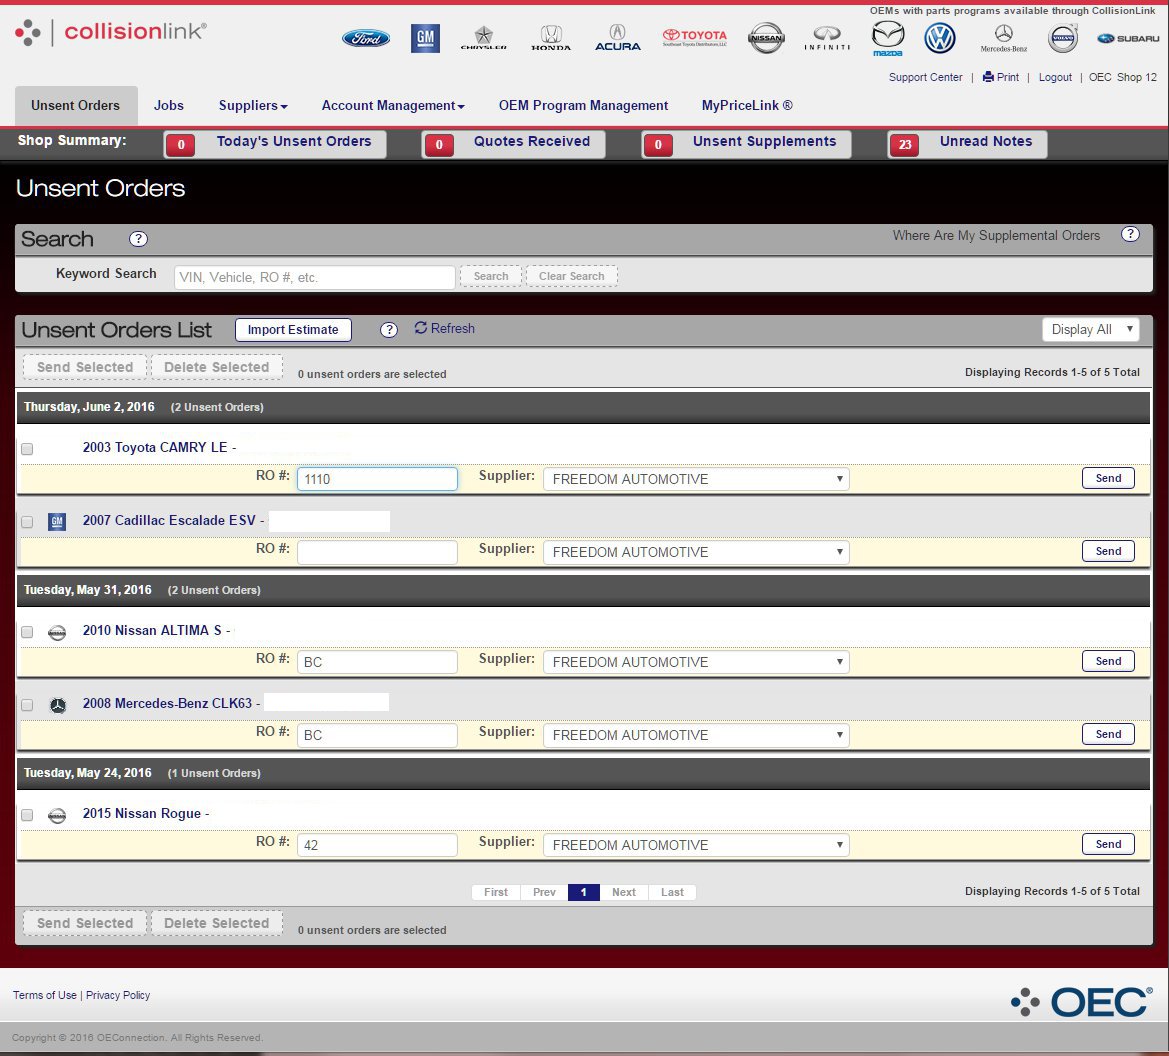The width and height of the screenshot is (1169, 1056).
Task: Expand the Suppliers menu
Action: (253, 105)
